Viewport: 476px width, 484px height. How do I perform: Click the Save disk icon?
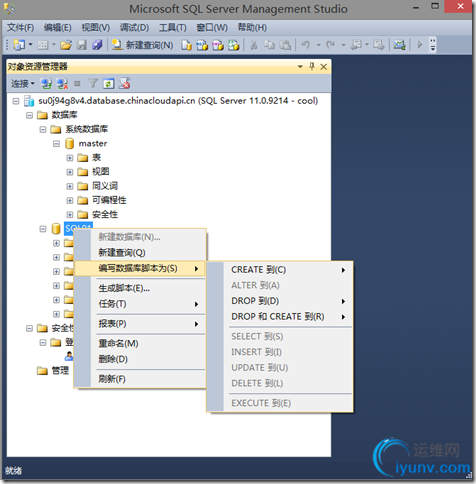[82, 45]
